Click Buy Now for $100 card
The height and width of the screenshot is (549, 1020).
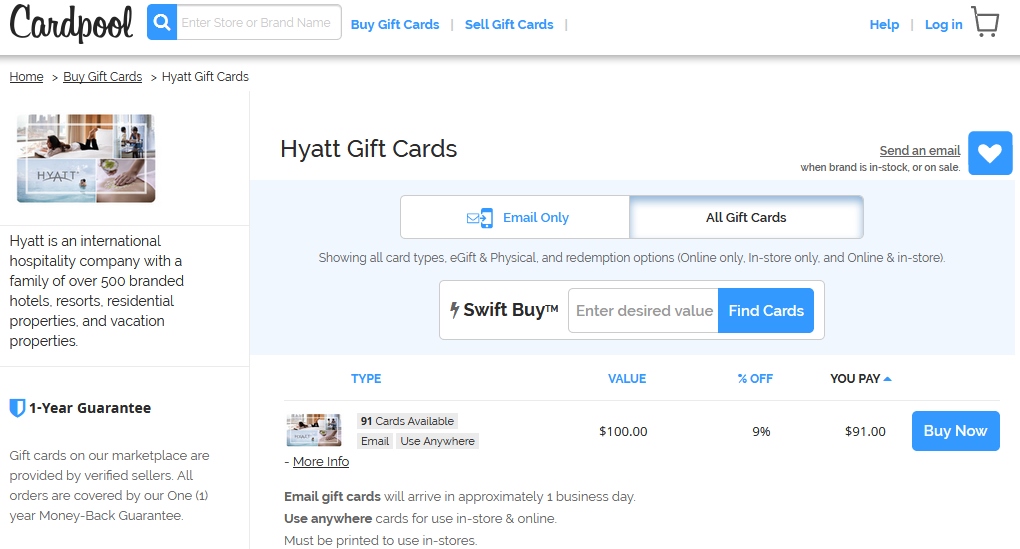click(x=955, y=431)
